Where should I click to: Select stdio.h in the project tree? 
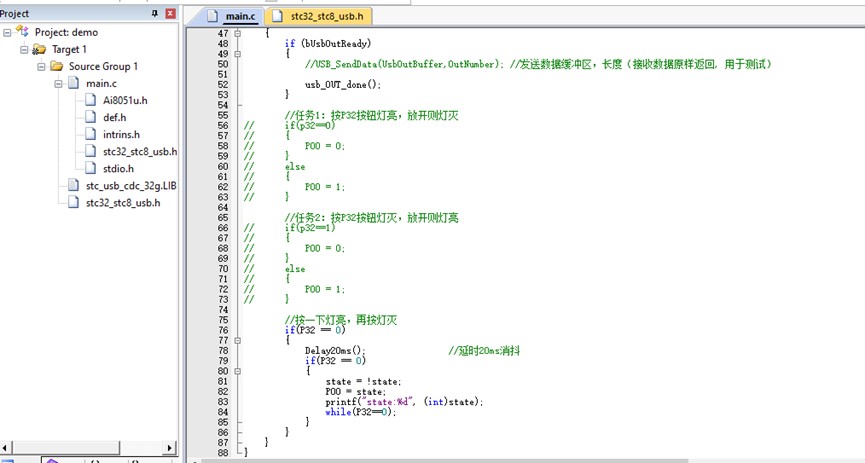coord(118,168)
